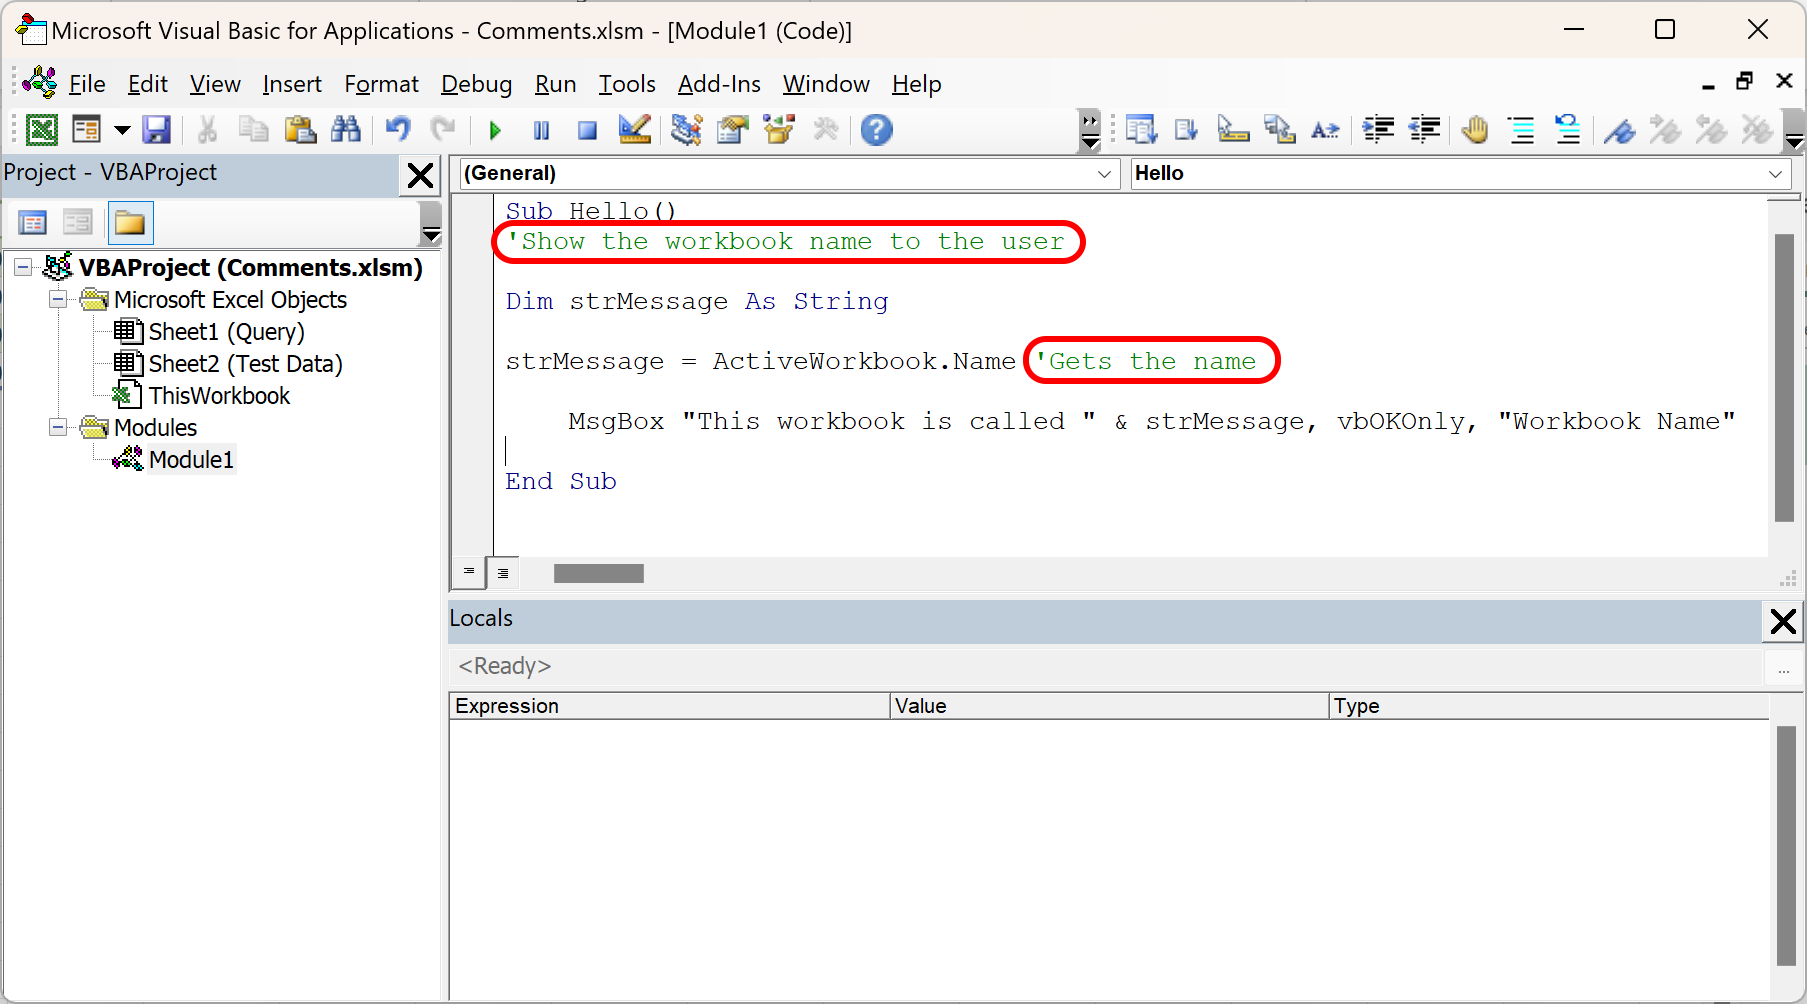Screen dimensions: 1807x1004
Task: Click the code window vertical scrollbar
Action: [1784, 378]
